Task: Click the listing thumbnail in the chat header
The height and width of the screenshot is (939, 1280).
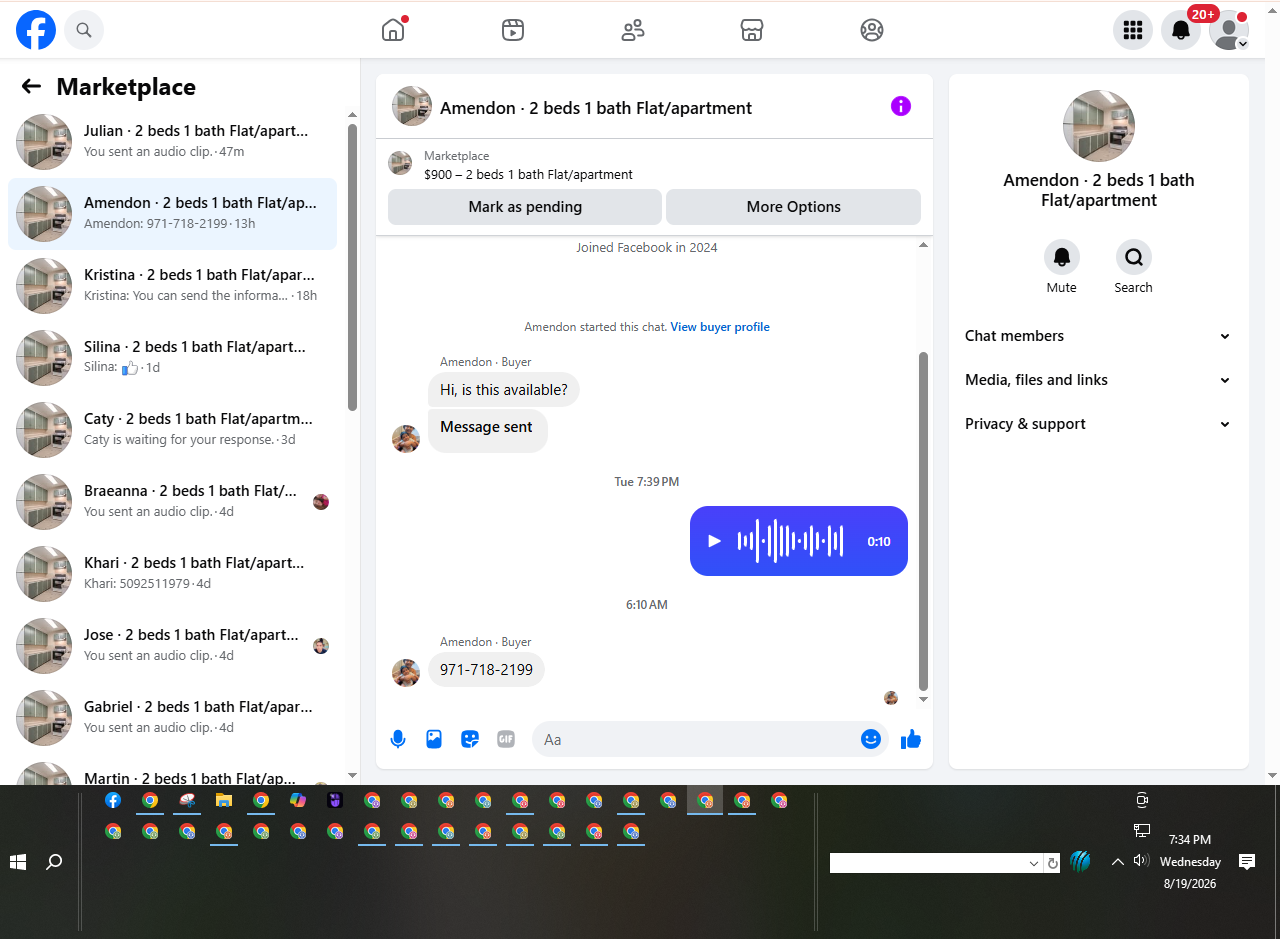Action: [412, 106]
